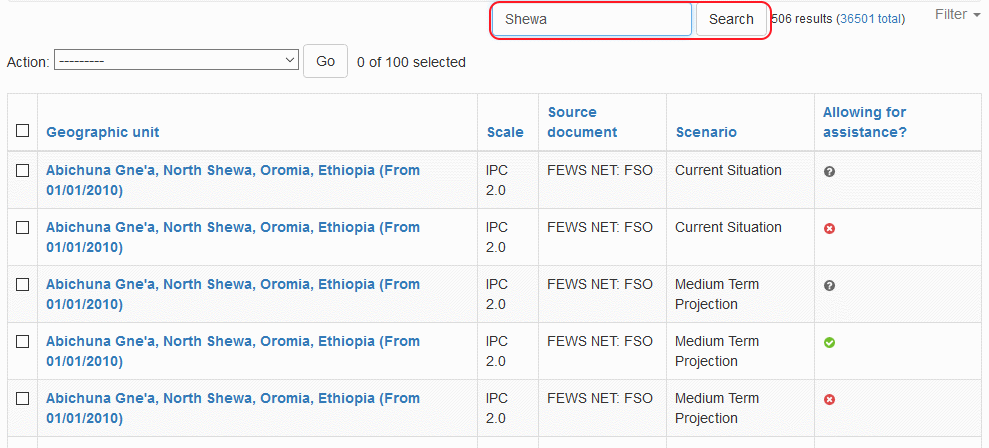Open the Action dropdown menu
Image resolution: width=989 pixels, height=448 pixels.
point(177,61)
